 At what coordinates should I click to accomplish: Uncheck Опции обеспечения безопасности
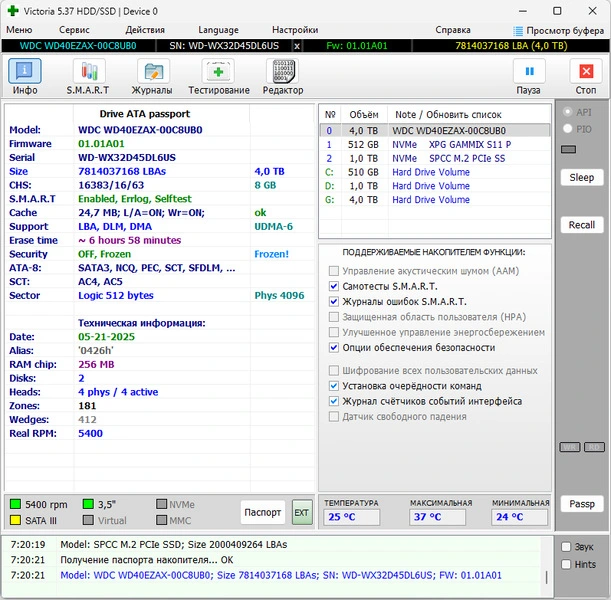[x=334, y=347]
